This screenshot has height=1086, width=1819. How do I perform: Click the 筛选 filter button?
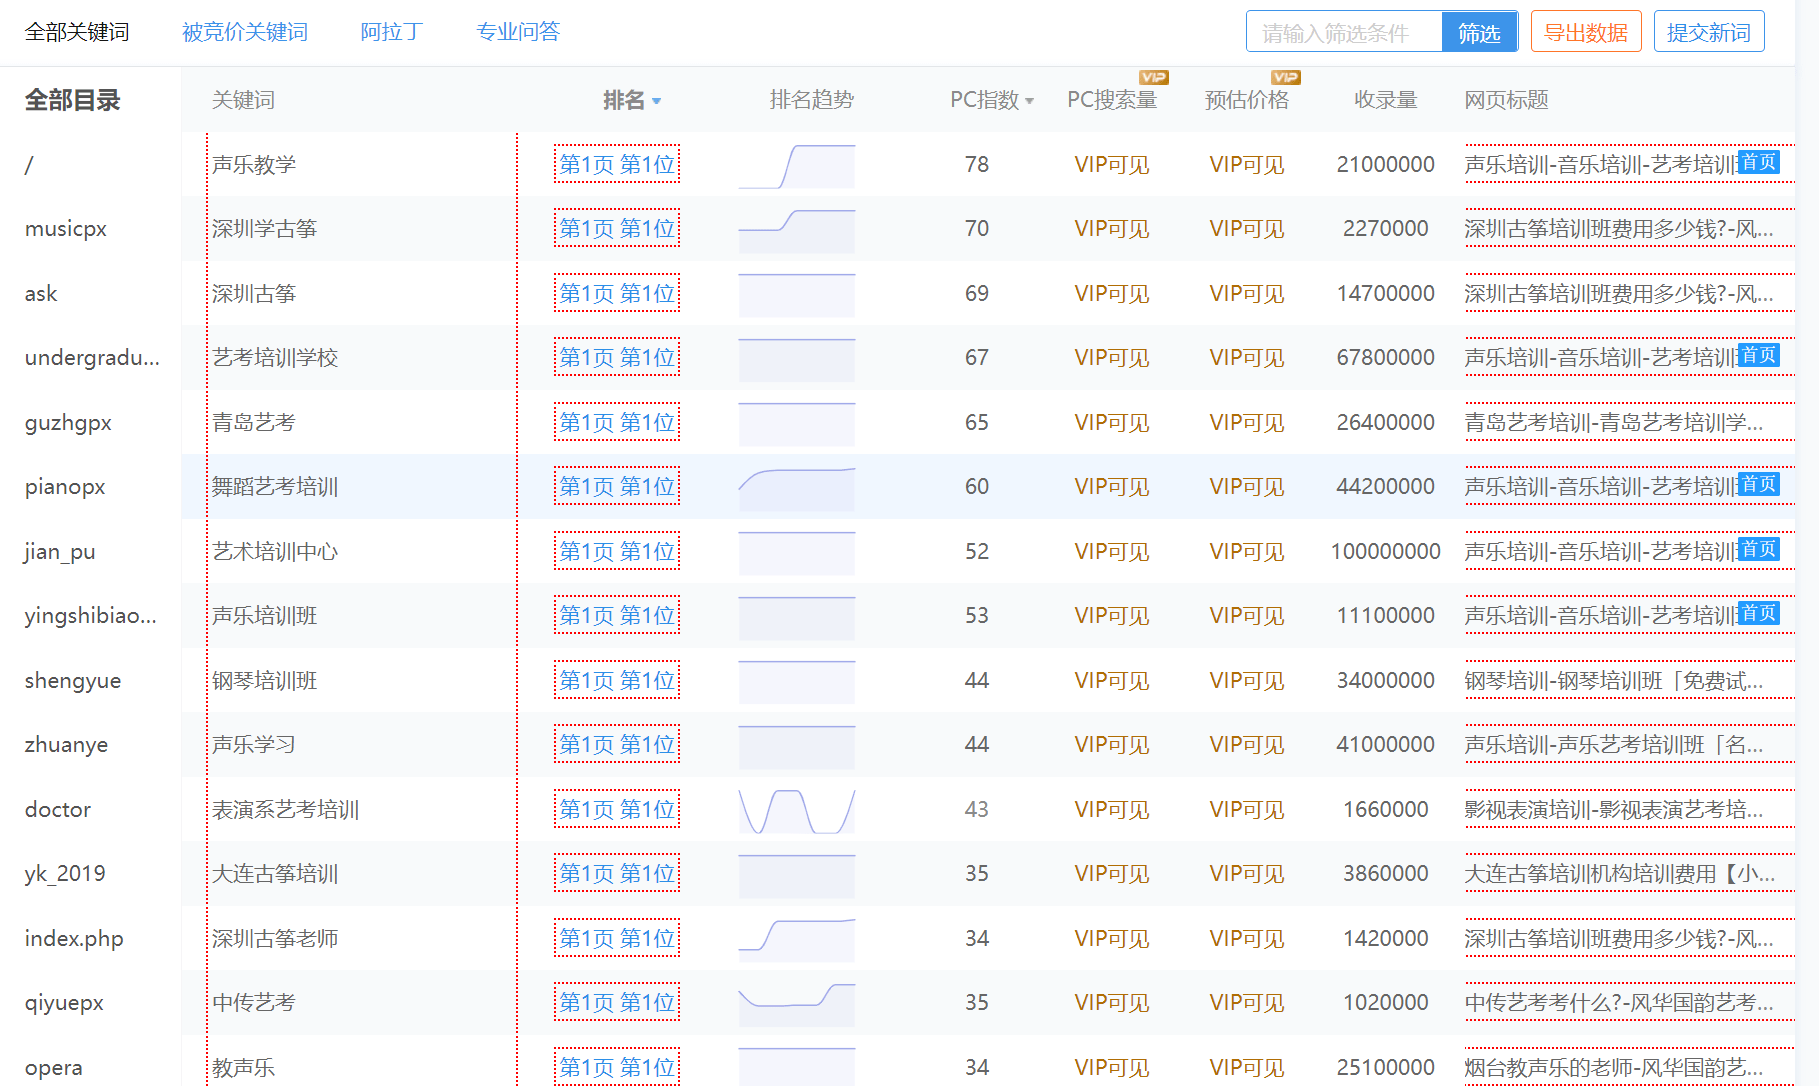[1479, 32]
